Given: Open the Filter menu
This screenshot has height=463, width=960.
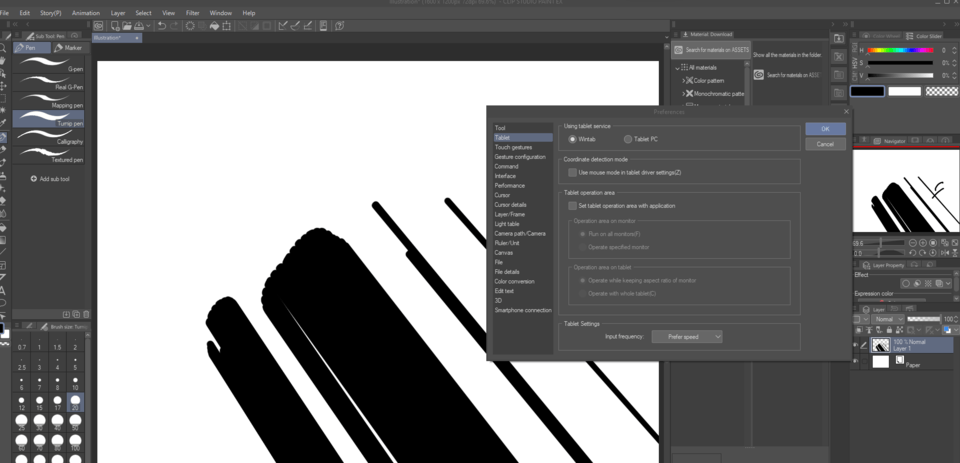Looking at the screenshot, I should (192, 13).
